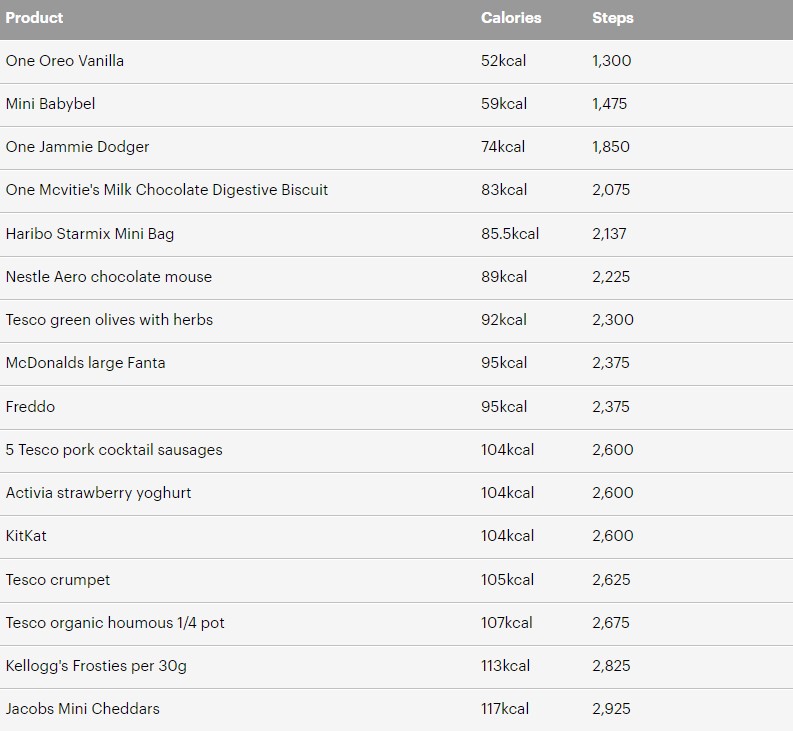Click the Product column header
Image resolution: width=793 pixels, height=731 pixels.
point(34,18)
